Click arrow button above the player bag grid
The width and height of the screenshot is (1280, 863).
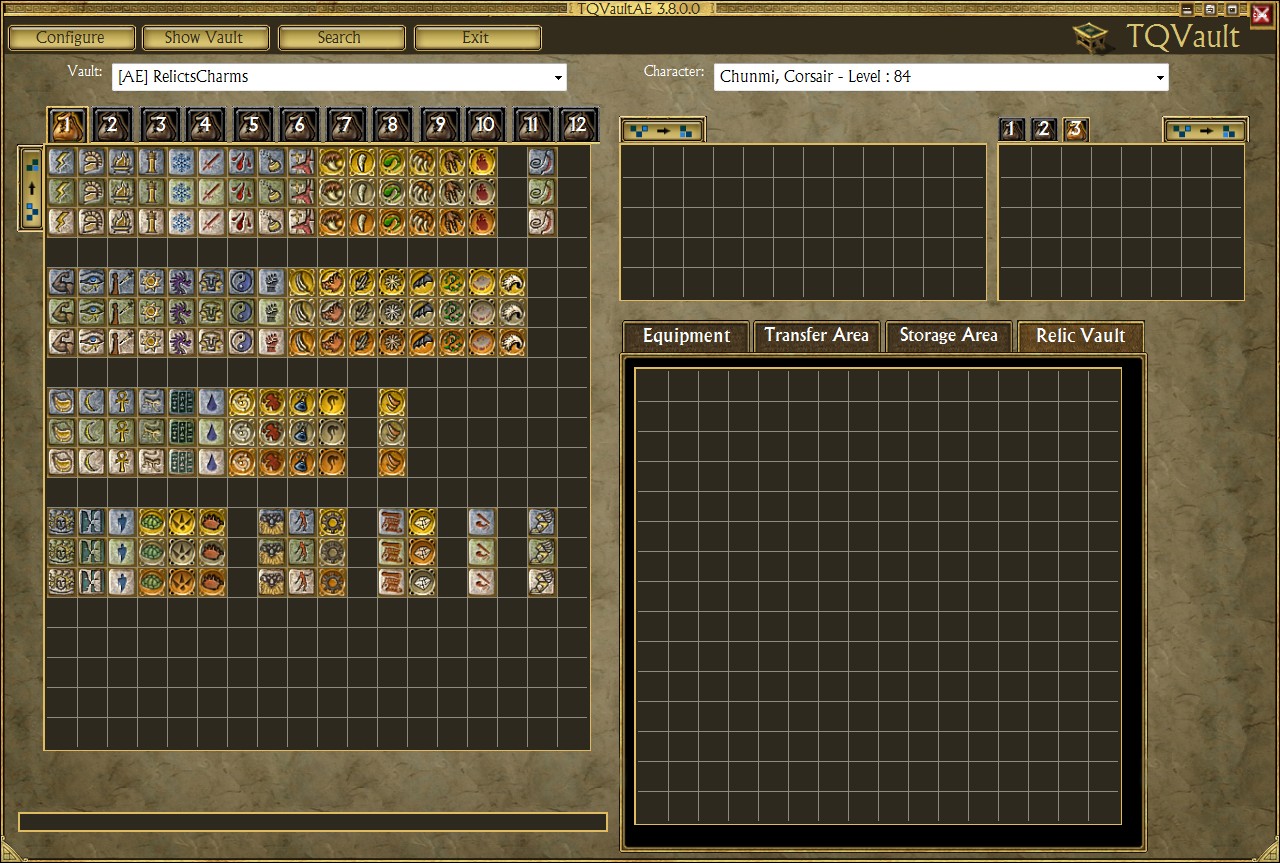pyautogui.click(x=1205, y=130)
